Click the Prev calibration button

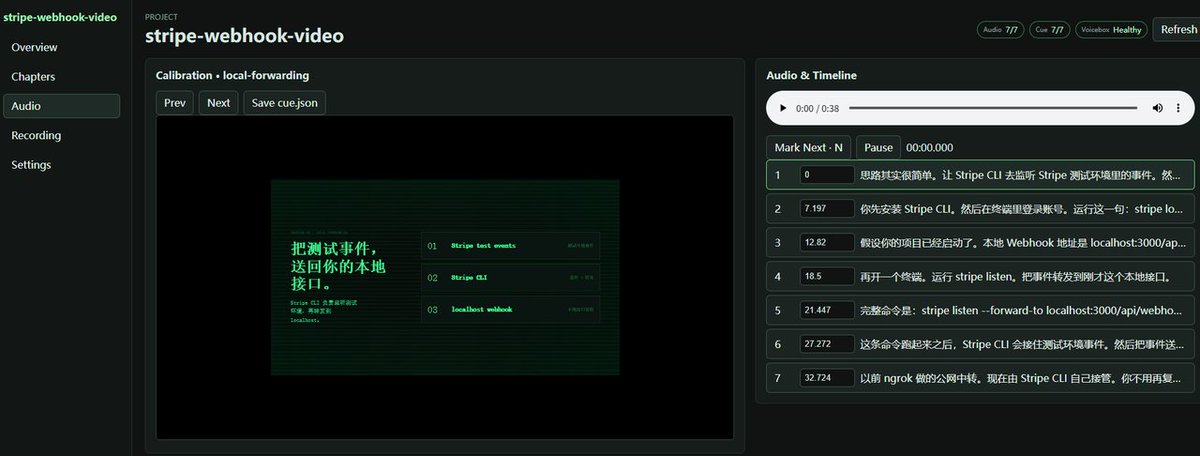[175, 103]
